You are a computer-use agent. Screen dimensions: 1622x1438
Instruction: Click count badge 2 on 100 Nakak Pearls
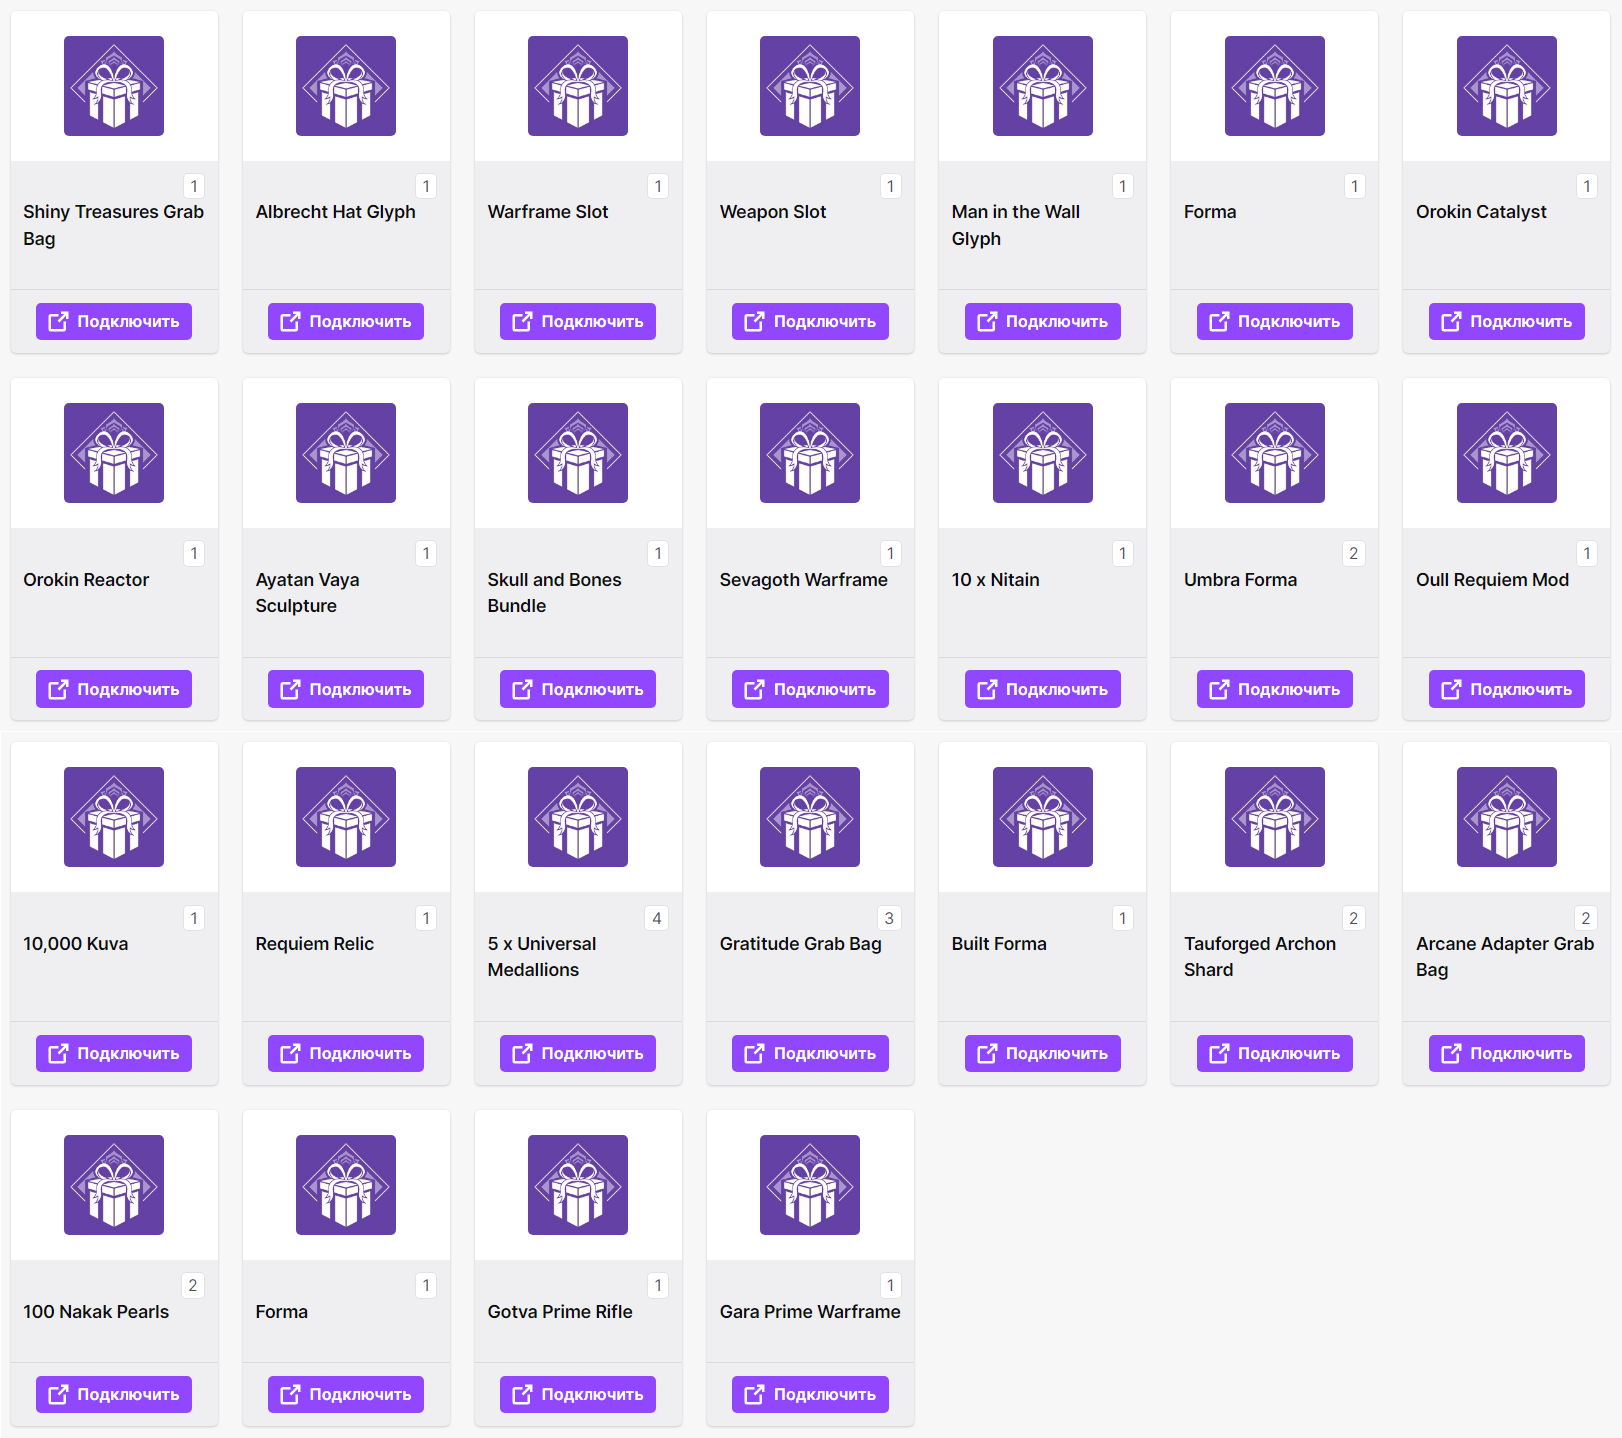pos(193,1285)
